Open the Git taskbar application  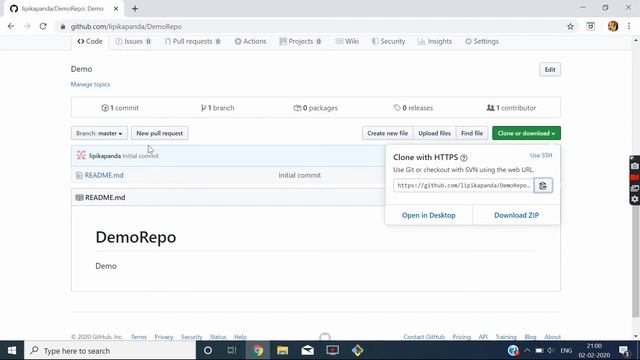pos(357,350)
